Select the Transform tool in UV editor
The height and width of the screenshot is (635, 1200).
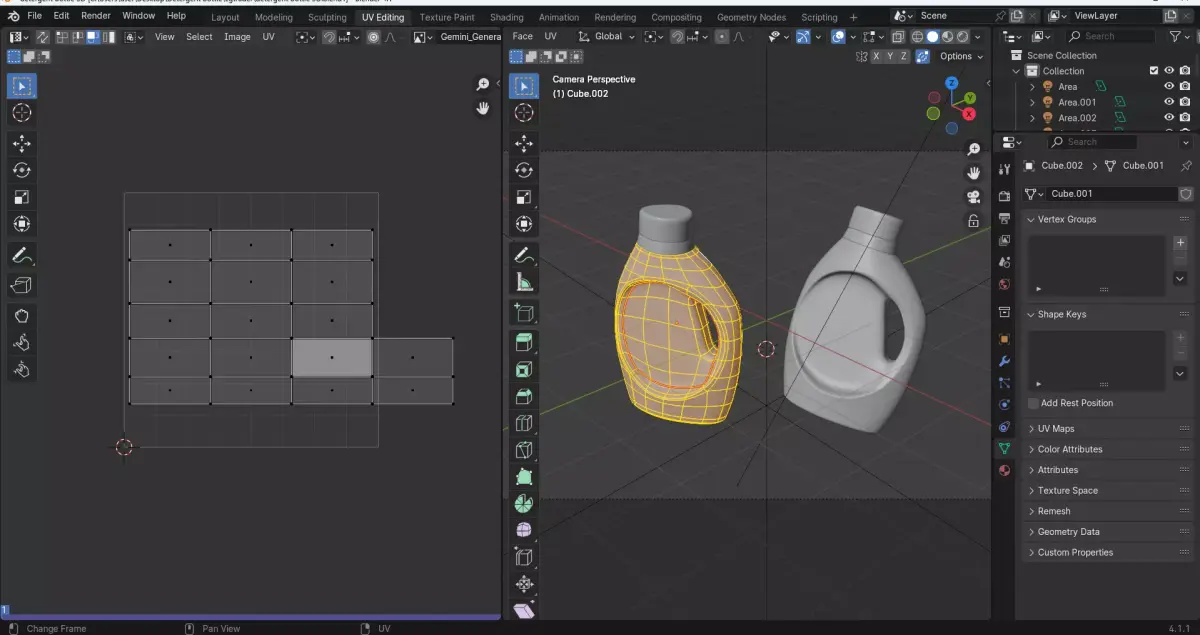(22, 225)
